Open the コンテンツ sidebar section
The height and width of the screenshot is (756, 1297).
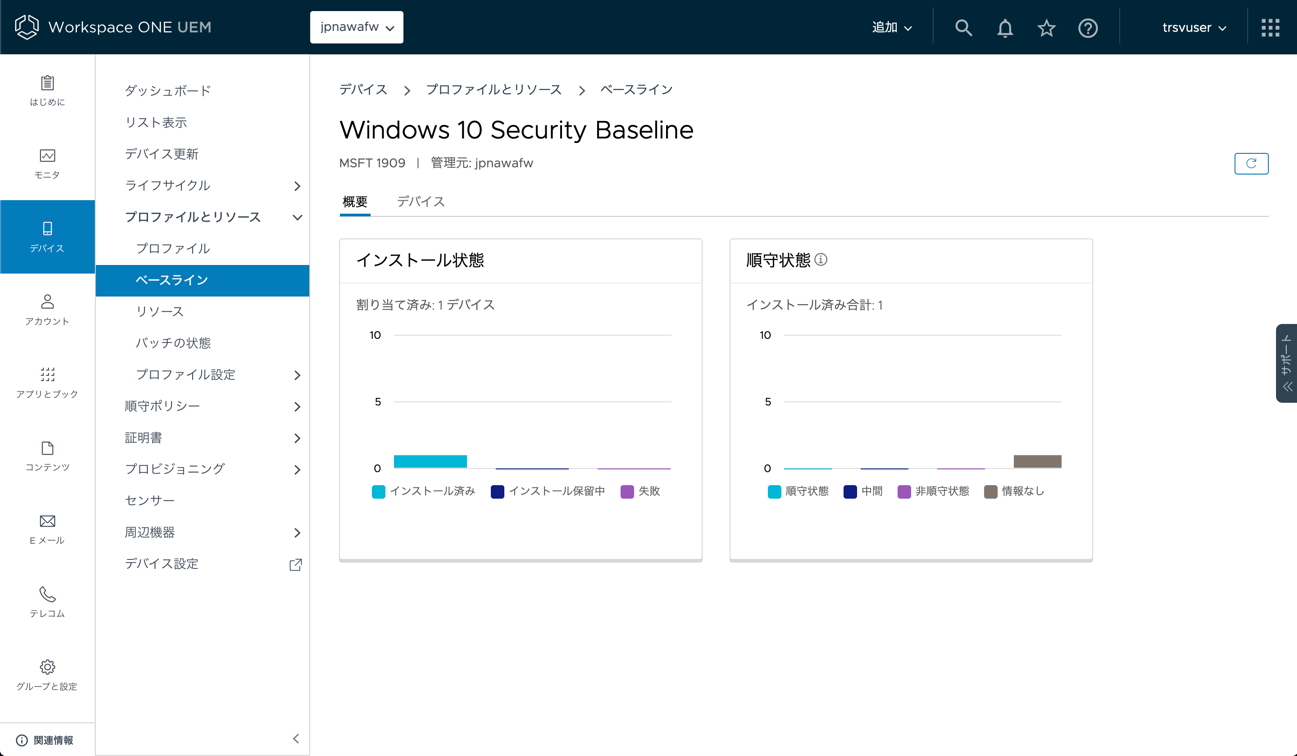pyautogui.click(x=47, y=456)
